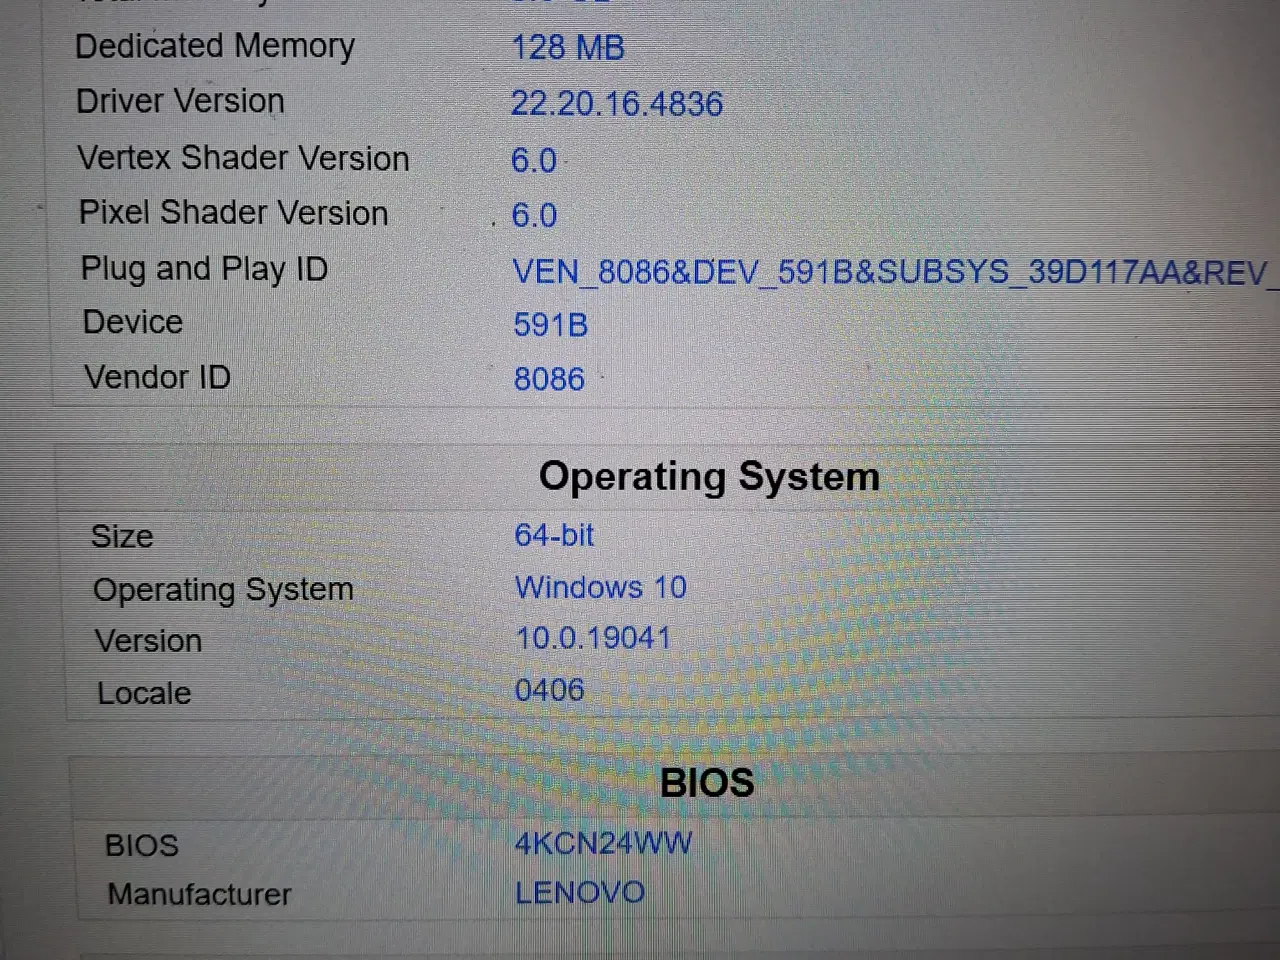Viewport: 1280px width, 960px height.
Task: Select the 64-bit size value
Action: click(x=555, y=535)
